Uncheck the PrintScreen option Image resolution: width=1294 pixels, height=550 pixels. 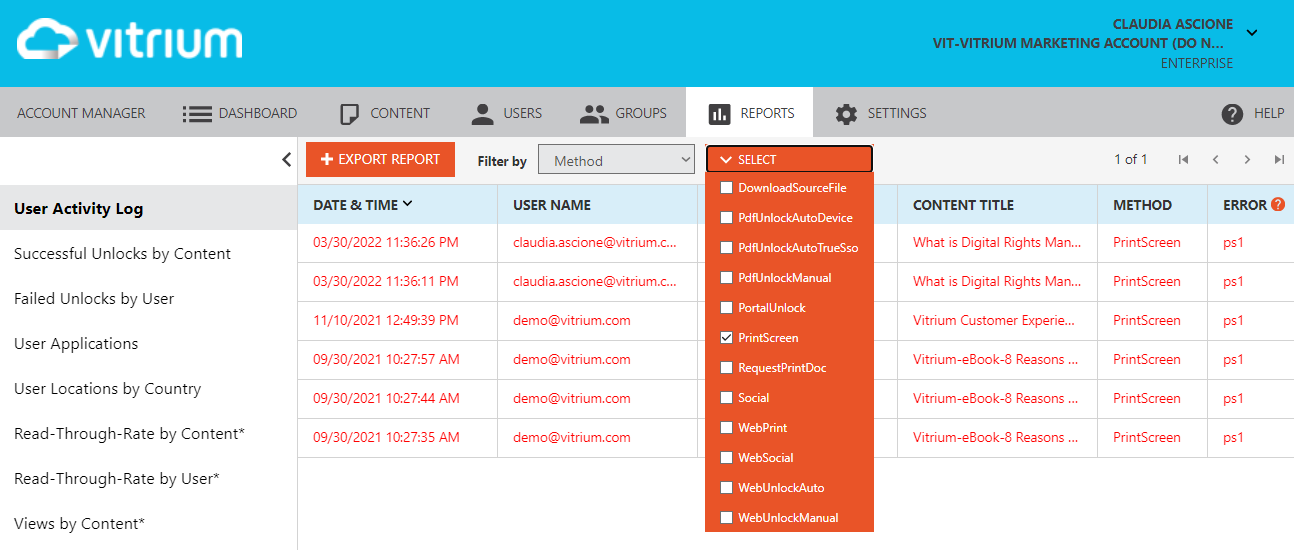727,338
